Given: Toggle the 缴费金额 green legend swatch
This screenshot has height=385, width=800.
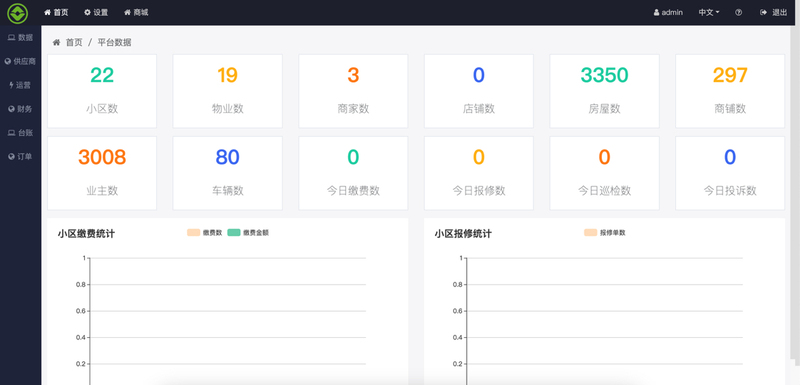Looking at the screenshot, I should (234, 233).
